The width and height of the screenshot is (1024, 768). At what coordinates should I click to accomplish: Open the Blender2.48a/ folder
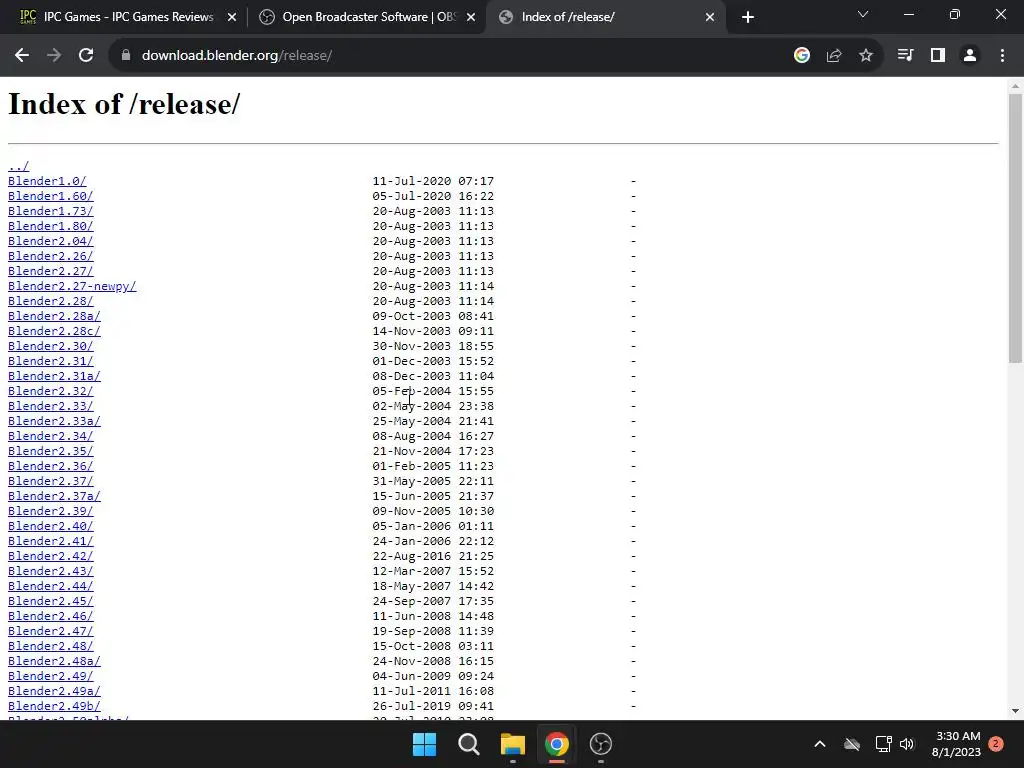(54, 662)
